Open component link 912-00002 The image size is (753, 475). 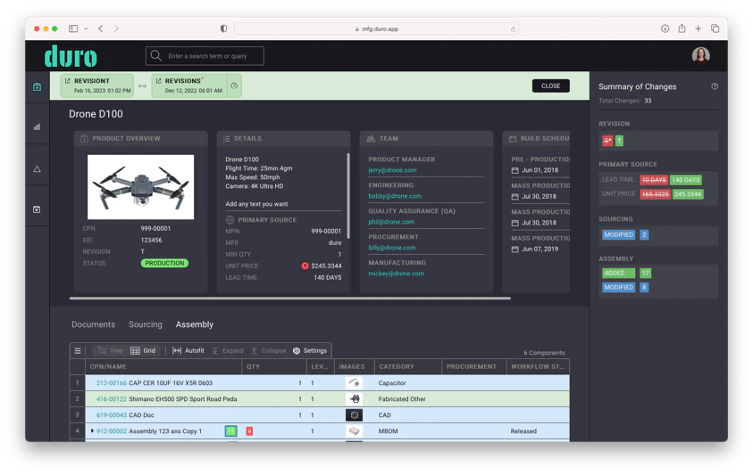click(x=111, y=431)
